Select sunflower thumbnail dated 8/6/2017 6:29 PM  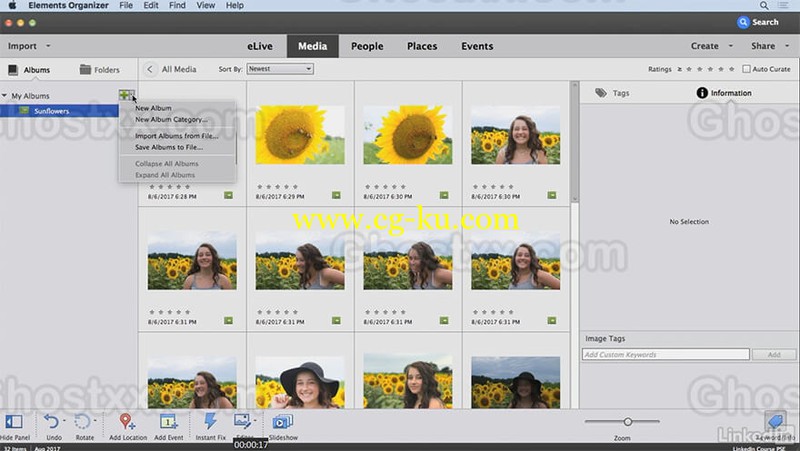click(x=300, y=135)
